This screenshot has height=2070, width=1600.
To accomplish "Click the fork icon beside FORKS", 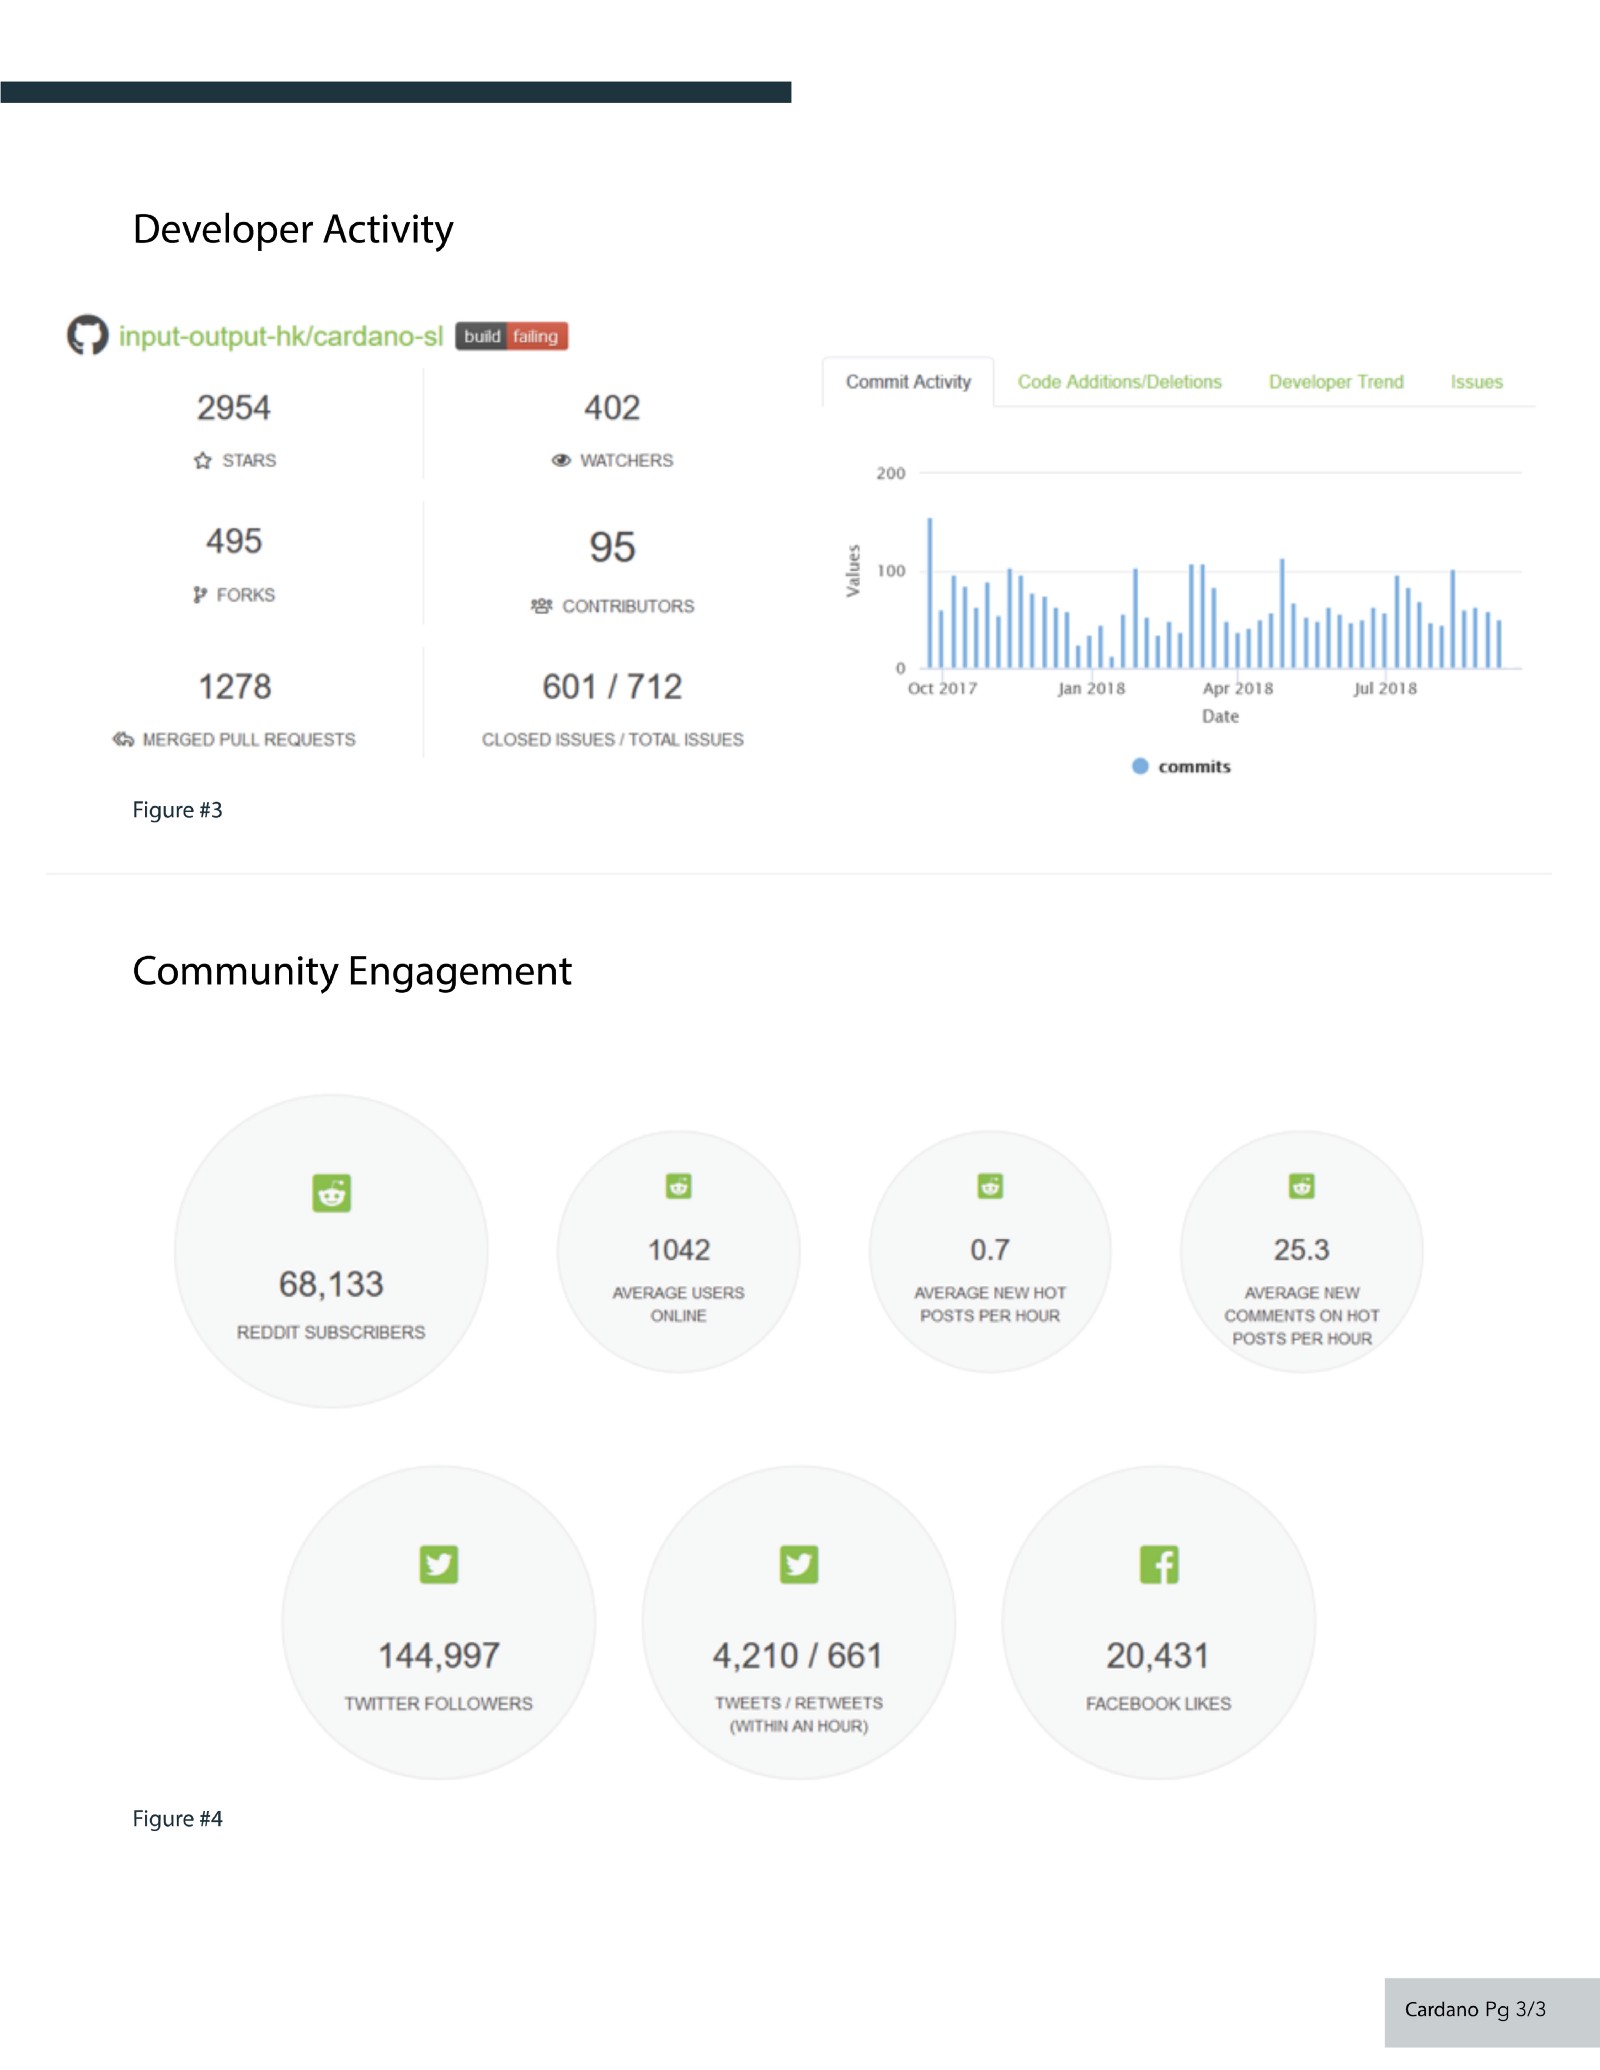I will (x=200, y=595).
